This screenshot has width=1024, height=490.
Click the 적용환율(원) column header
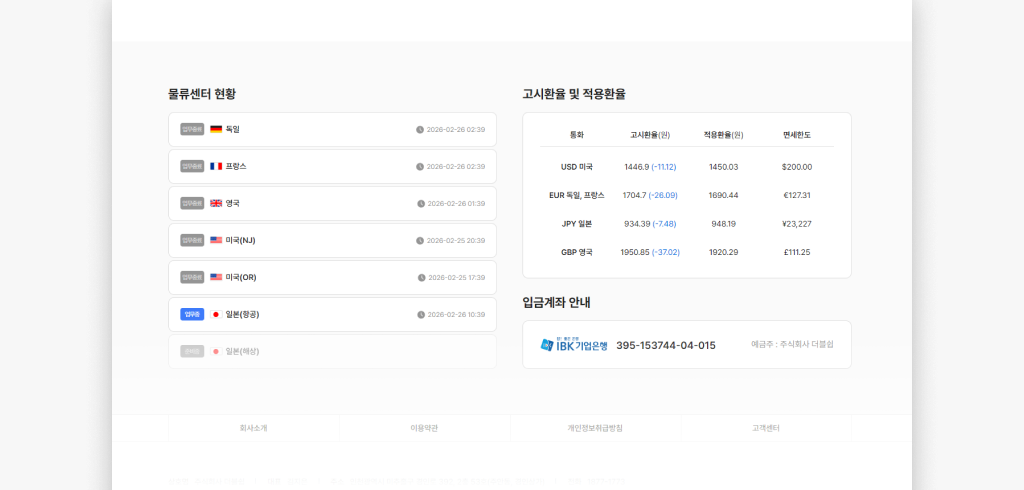724,135
